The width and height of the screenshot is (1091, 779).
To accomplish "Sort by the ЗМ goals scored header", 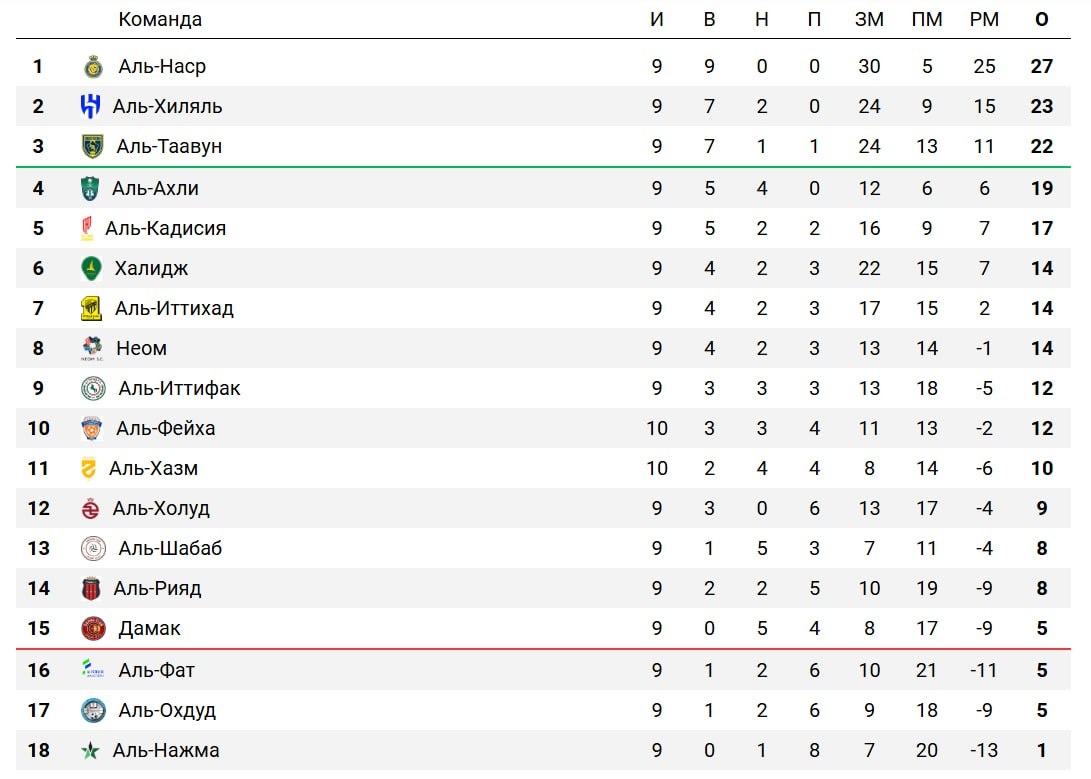I will click(869, 19).
